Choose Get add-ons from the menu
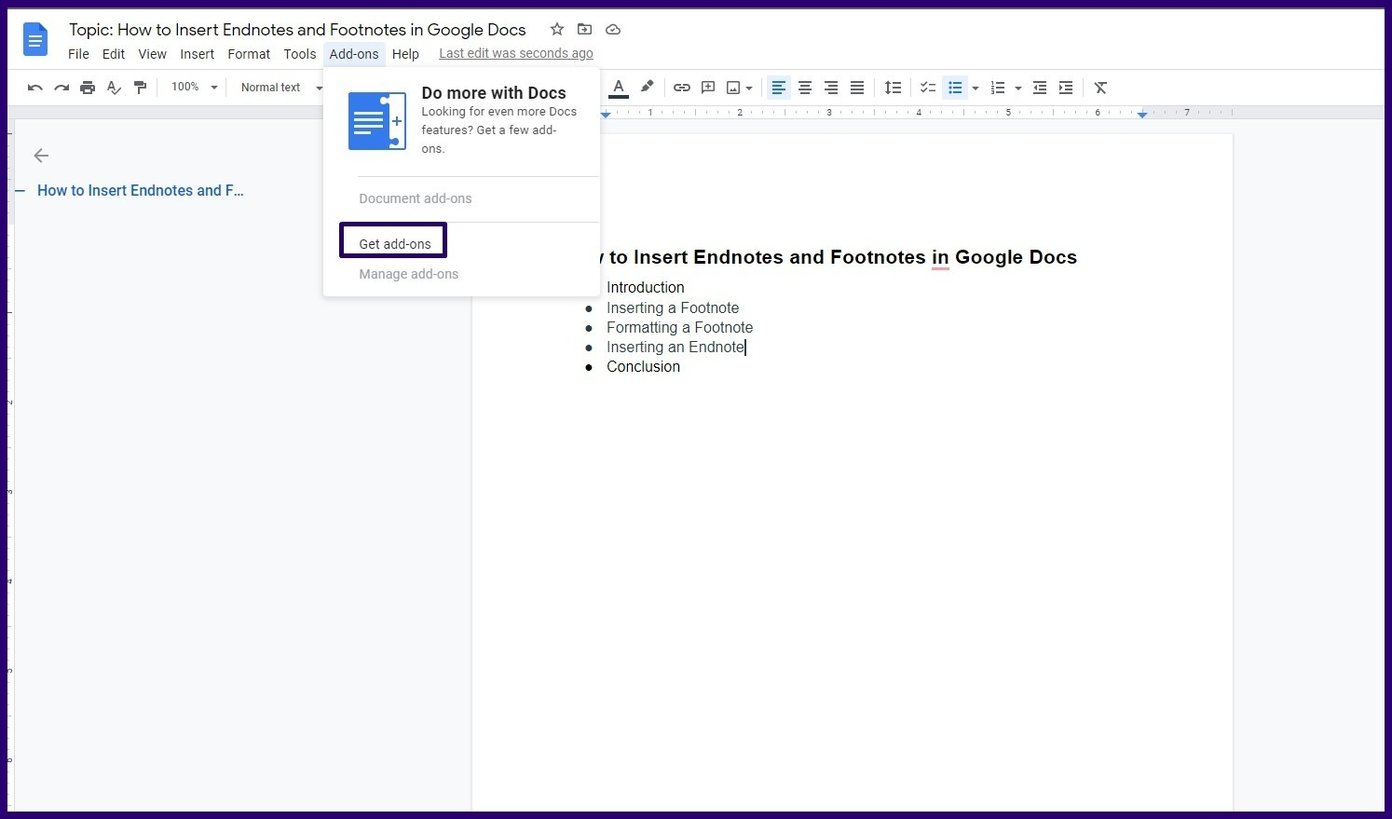This screenshot has height=819, width=1392. tap(395, 244)
